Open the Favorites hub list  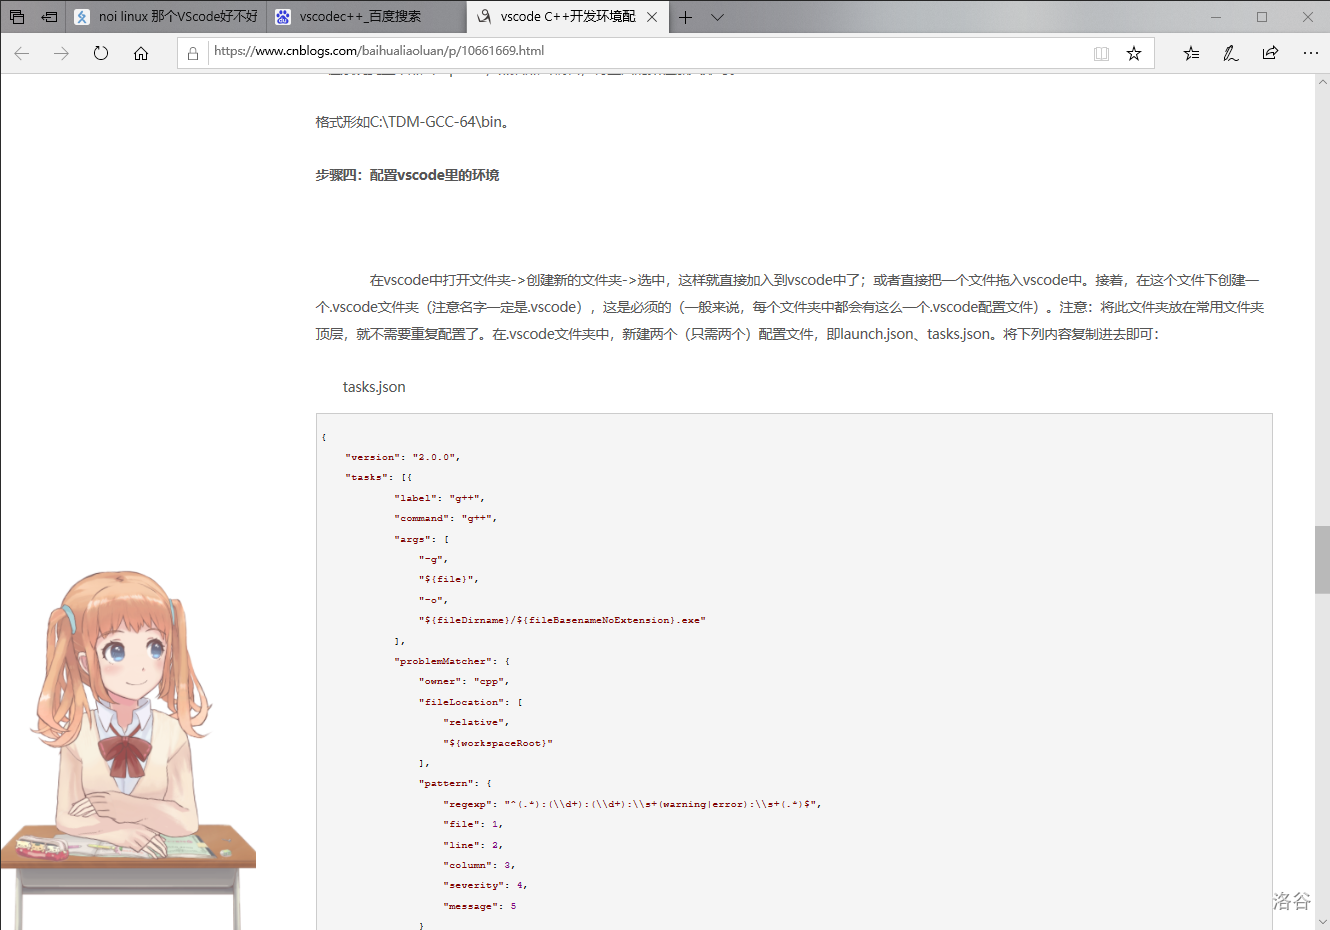(1191, 53)
